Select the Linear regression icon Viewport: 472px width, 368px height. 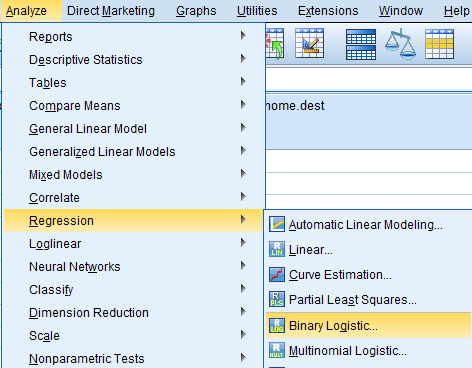(277, 249)
